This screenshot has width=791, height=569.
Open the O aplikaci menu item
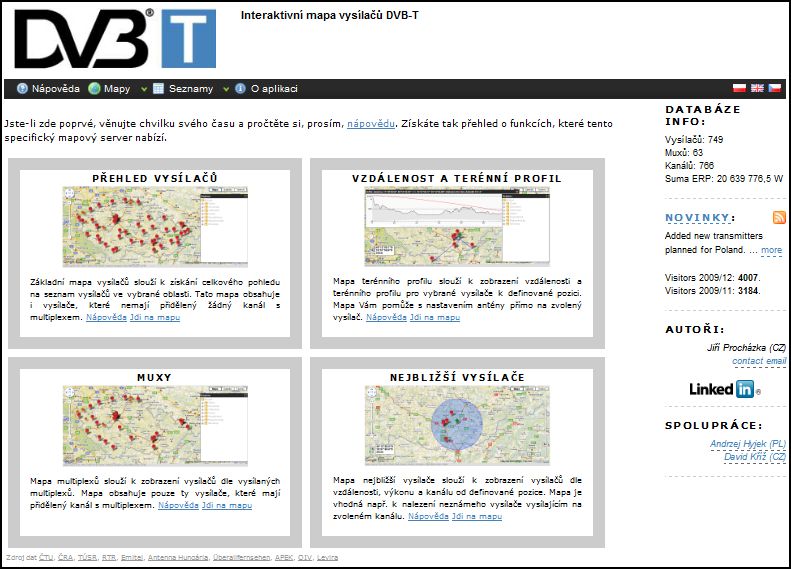tap(274, 89)
